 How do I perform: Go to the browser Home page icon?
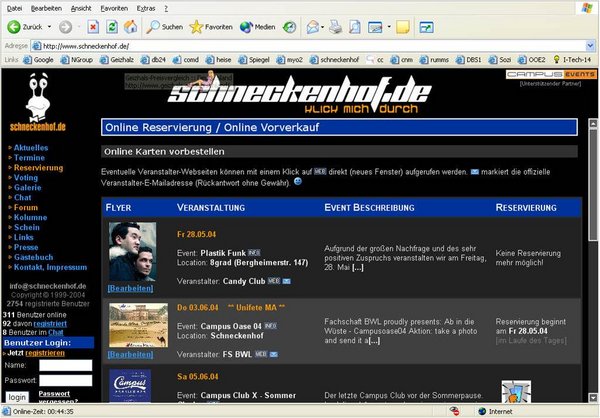point(130,26)
